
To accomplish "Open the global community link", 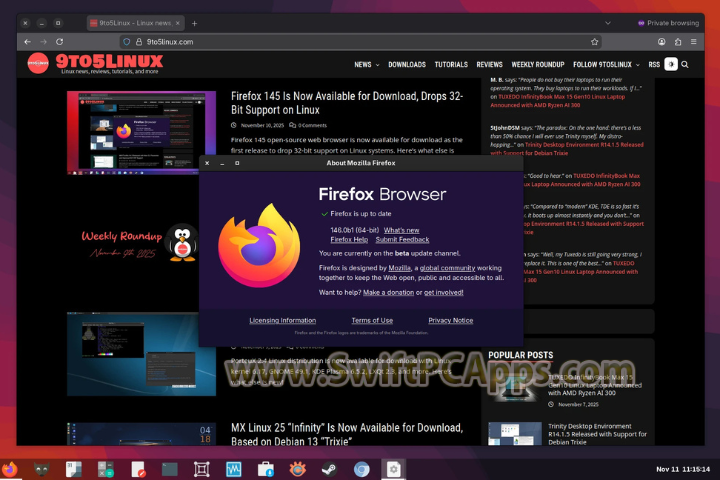I will point(447,268).
